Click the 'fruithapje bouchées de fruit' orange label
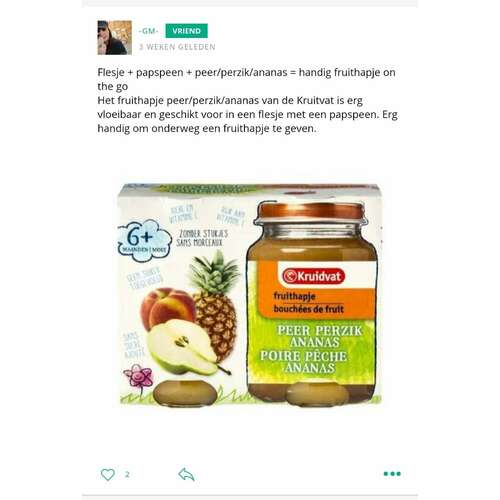Viewport: 500px width, 500px height. point(308,303)
